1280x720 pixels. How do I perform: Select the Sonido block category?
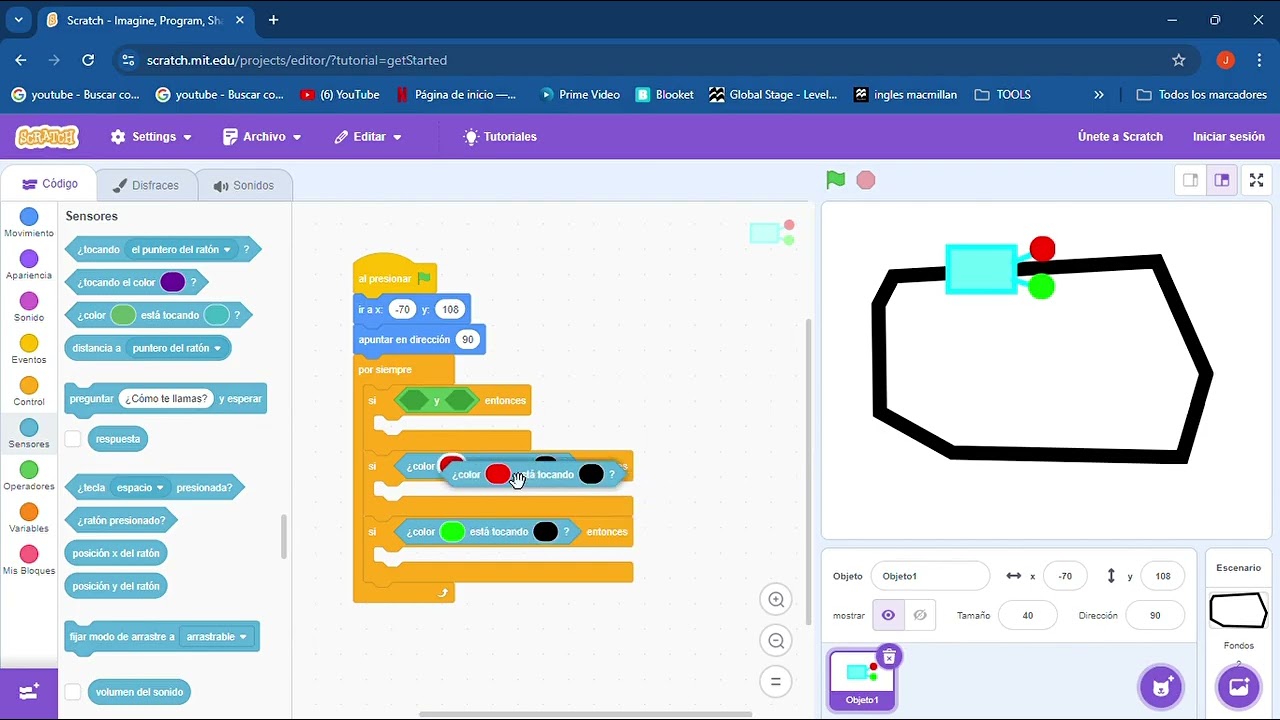(29, 307)
